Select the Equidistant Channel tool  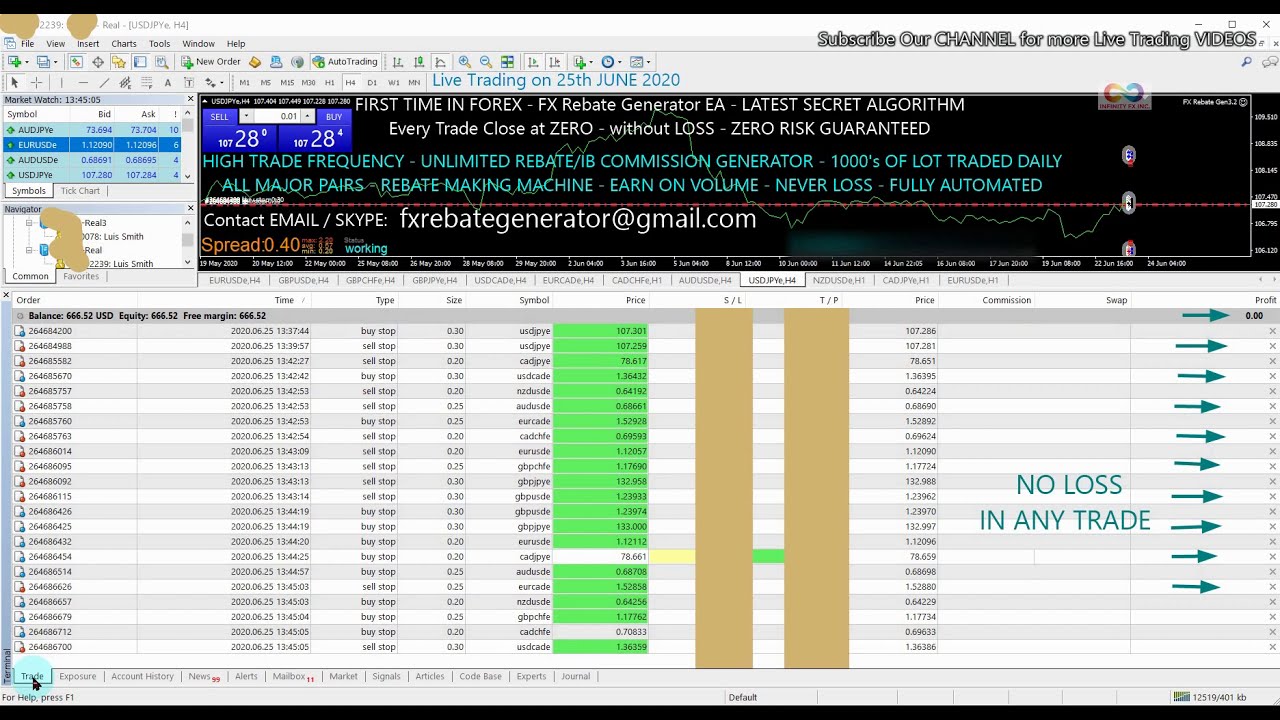pos(125,83)
